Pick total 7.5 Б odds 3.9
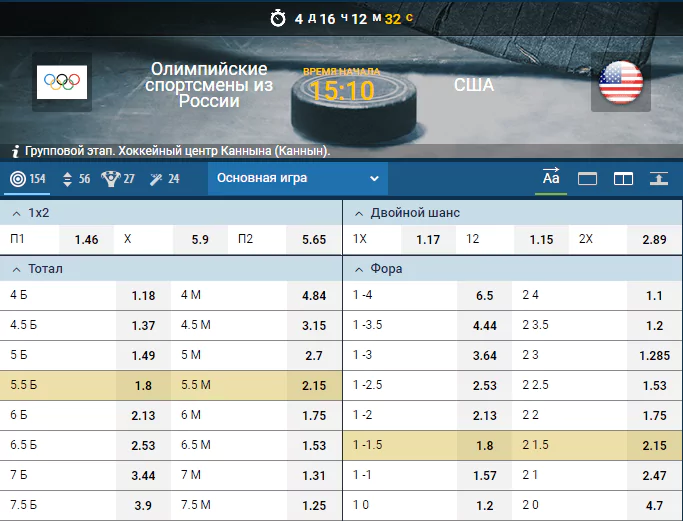The height and width of the screenshot is (521, 683). pyautogui.click(x=143, y=506)
